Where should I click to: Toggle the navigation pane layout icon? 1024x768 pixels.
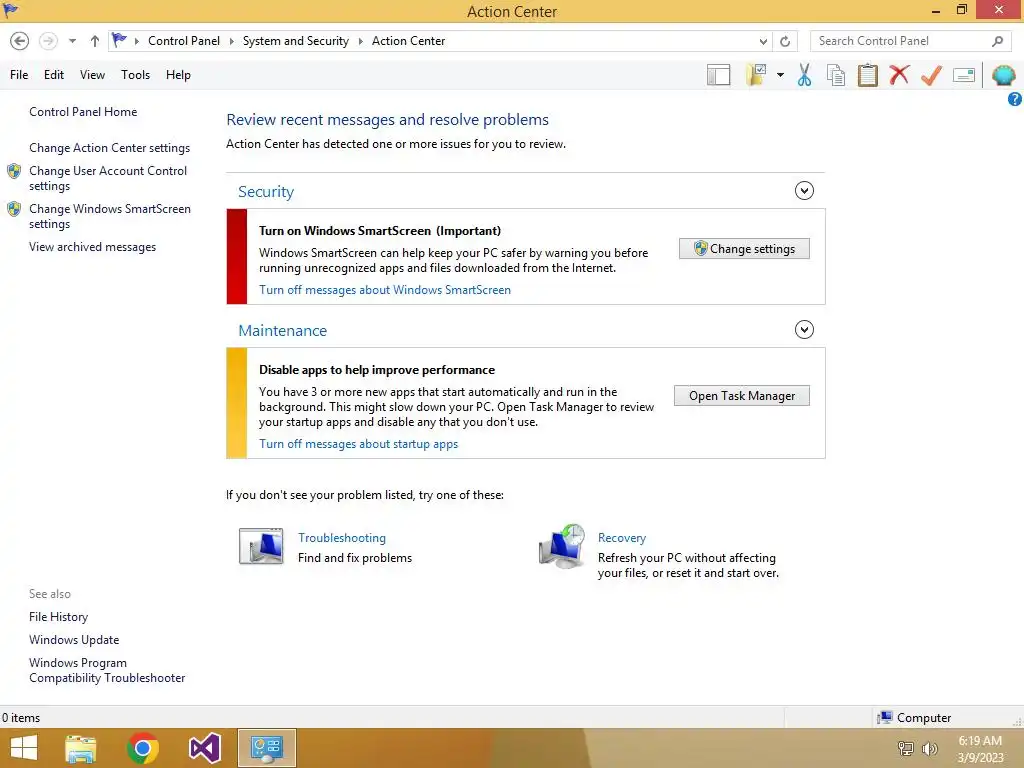tap(718, 75)
